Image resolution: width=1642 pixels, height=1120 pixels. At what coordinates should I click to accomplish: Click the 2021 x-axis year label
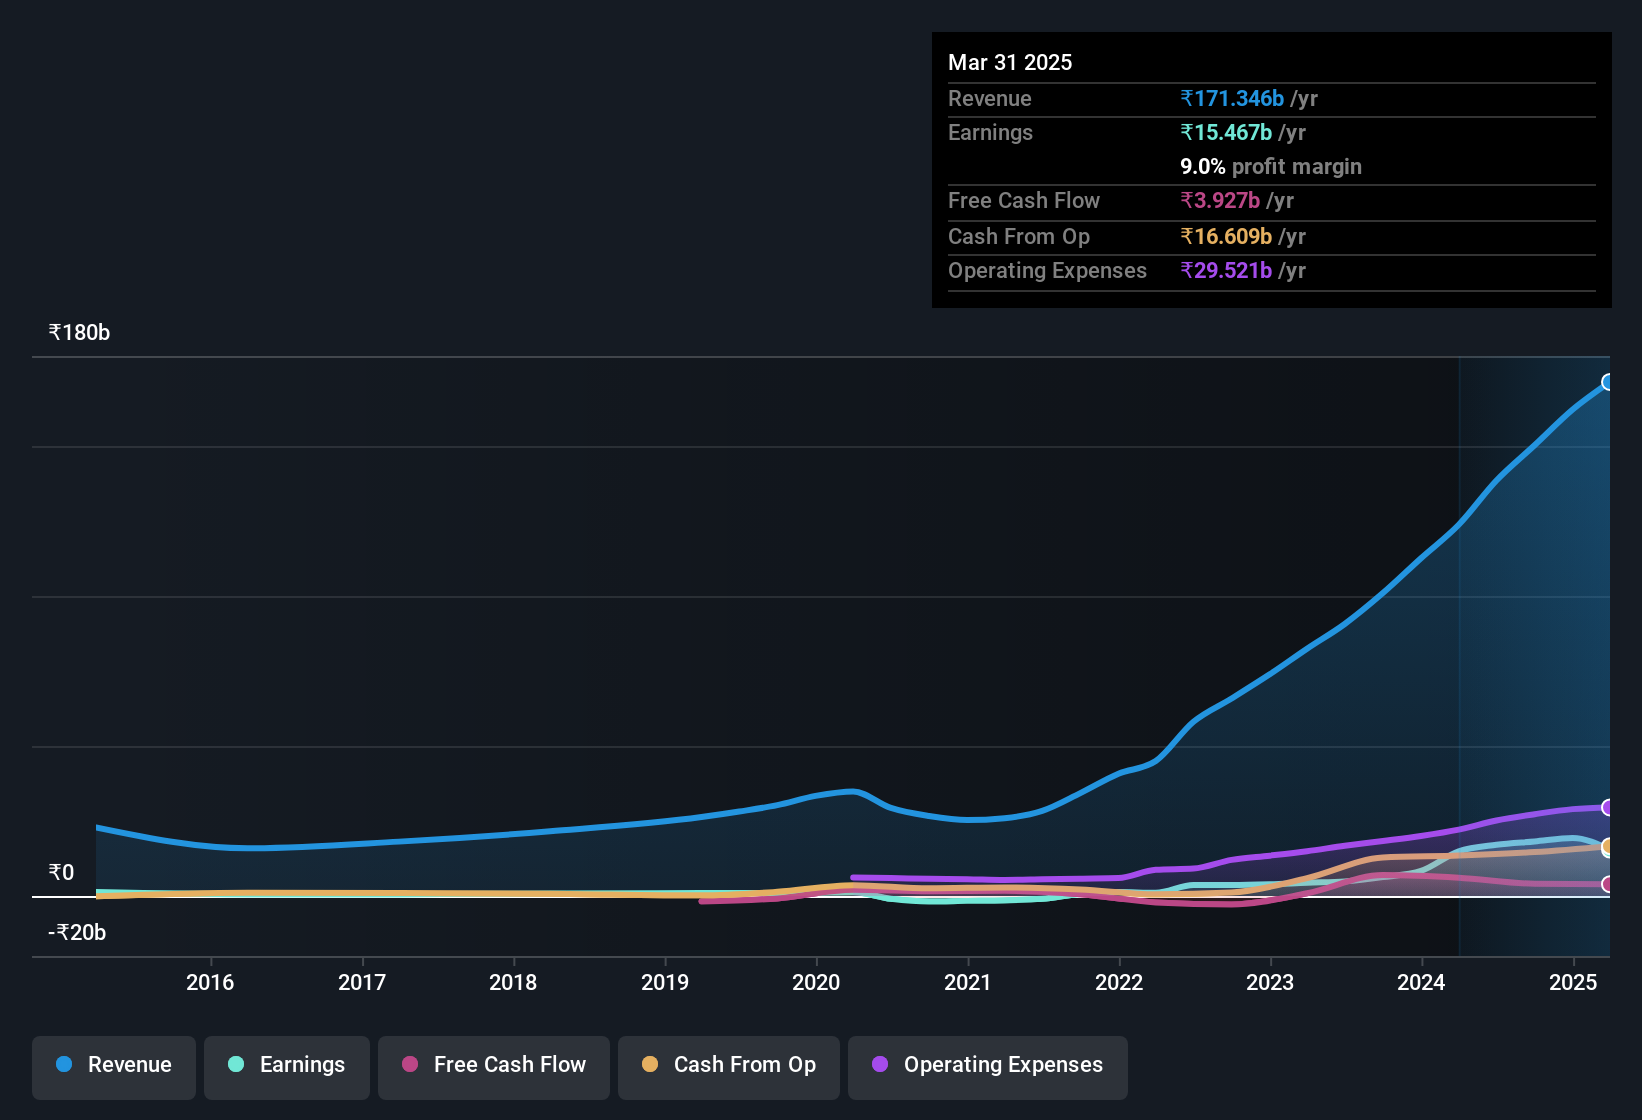968,982
